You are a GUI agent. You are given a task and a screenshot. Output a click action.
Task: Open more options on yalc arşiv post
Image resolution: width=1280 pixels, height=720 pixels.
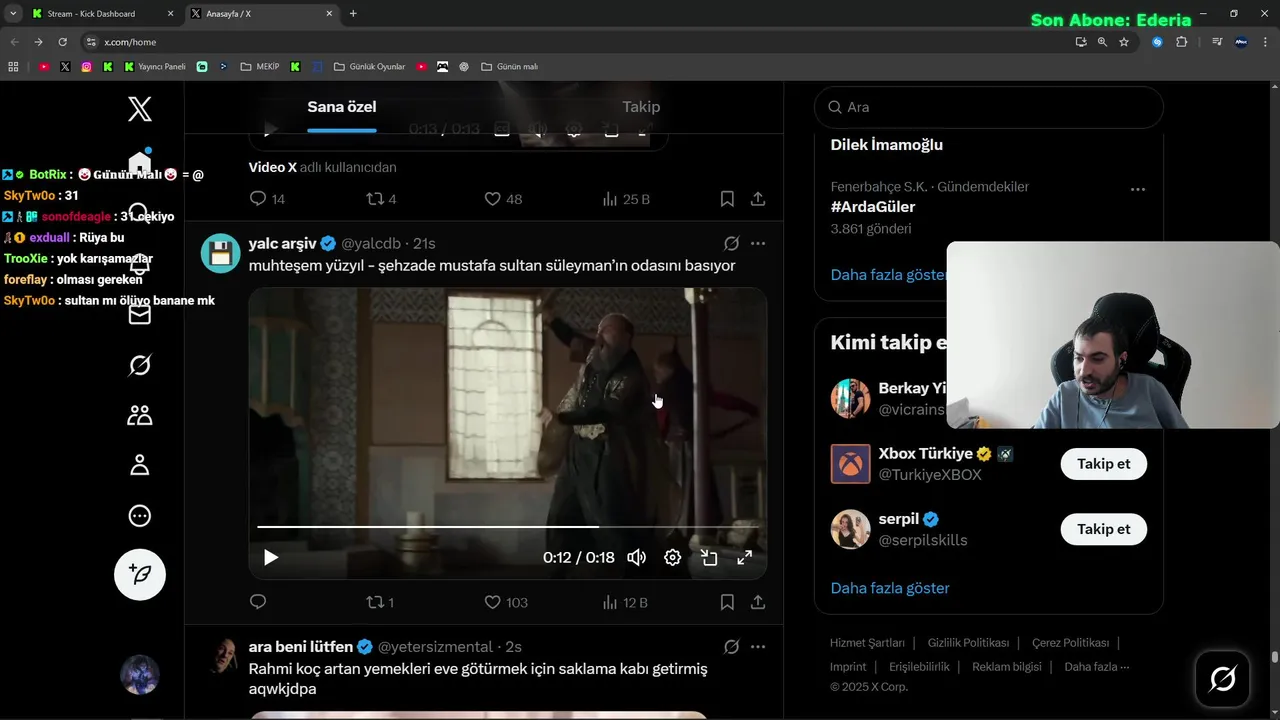pos(758,243)
